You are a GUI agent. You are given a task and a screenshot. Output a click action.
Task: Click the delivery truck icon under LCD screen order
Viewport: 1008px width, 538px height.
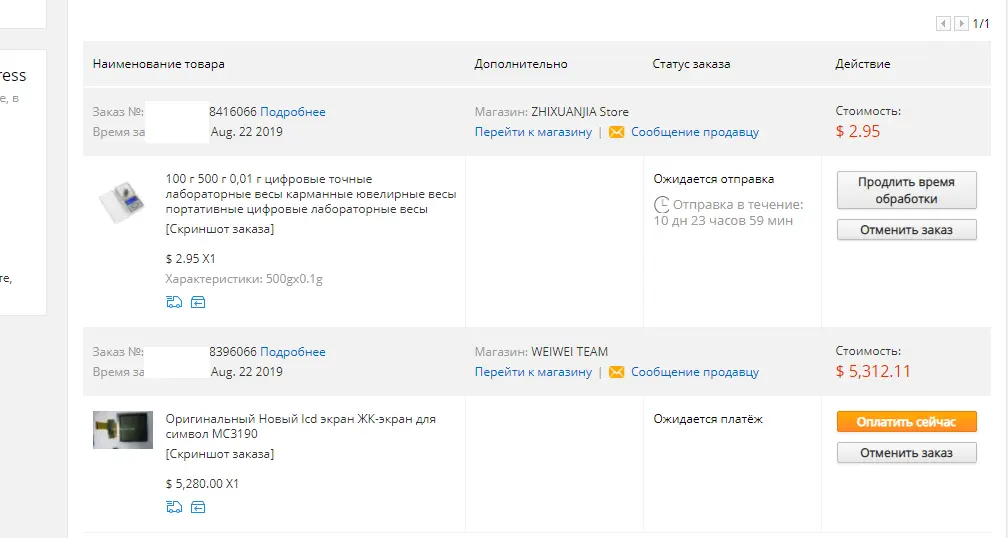[174, 507]
